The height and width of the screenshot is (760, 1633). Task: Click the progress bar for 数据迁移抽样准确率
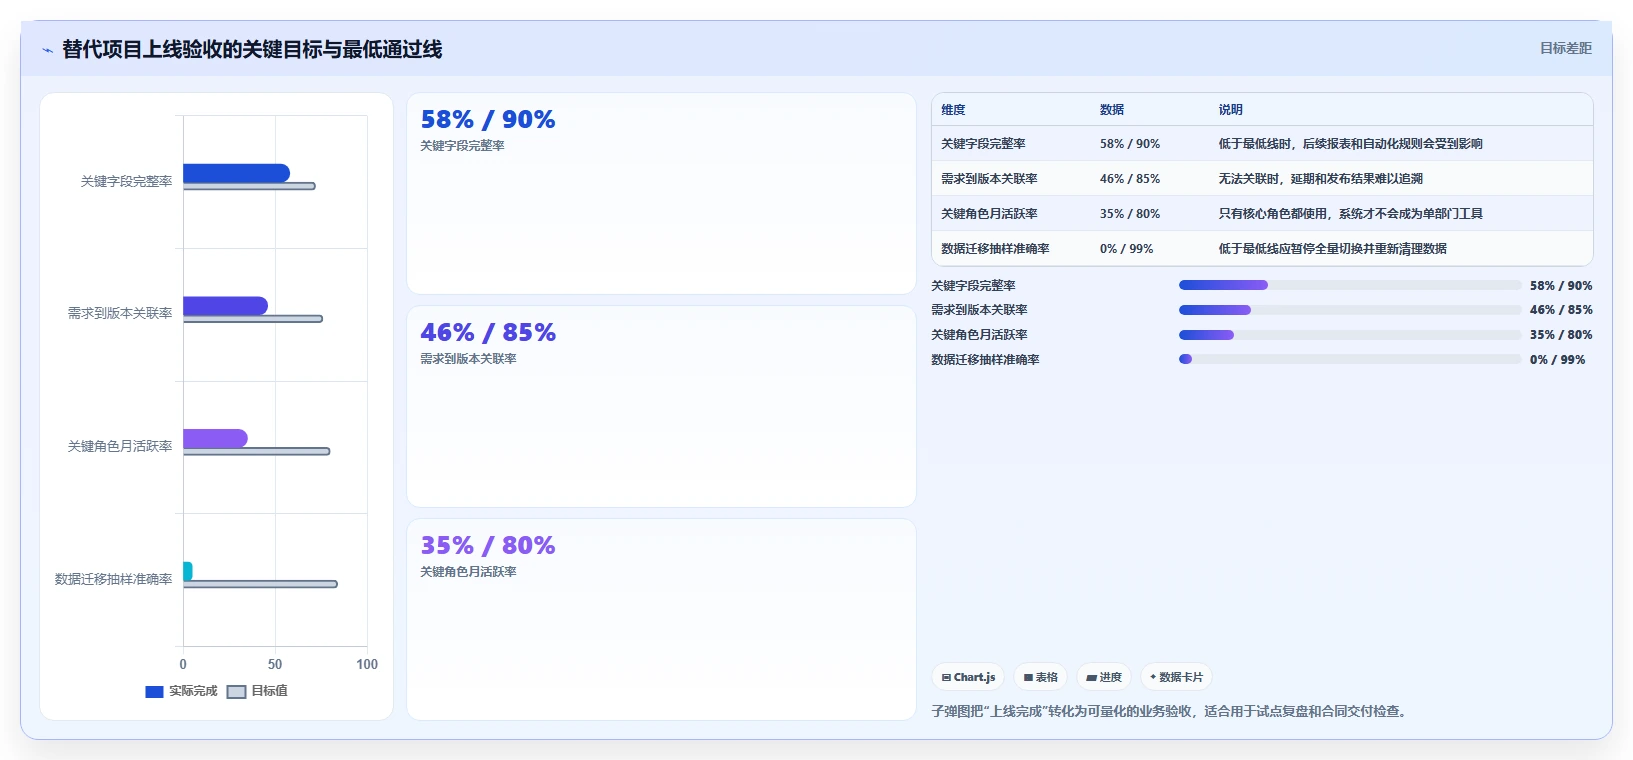tap(1350, 359)
